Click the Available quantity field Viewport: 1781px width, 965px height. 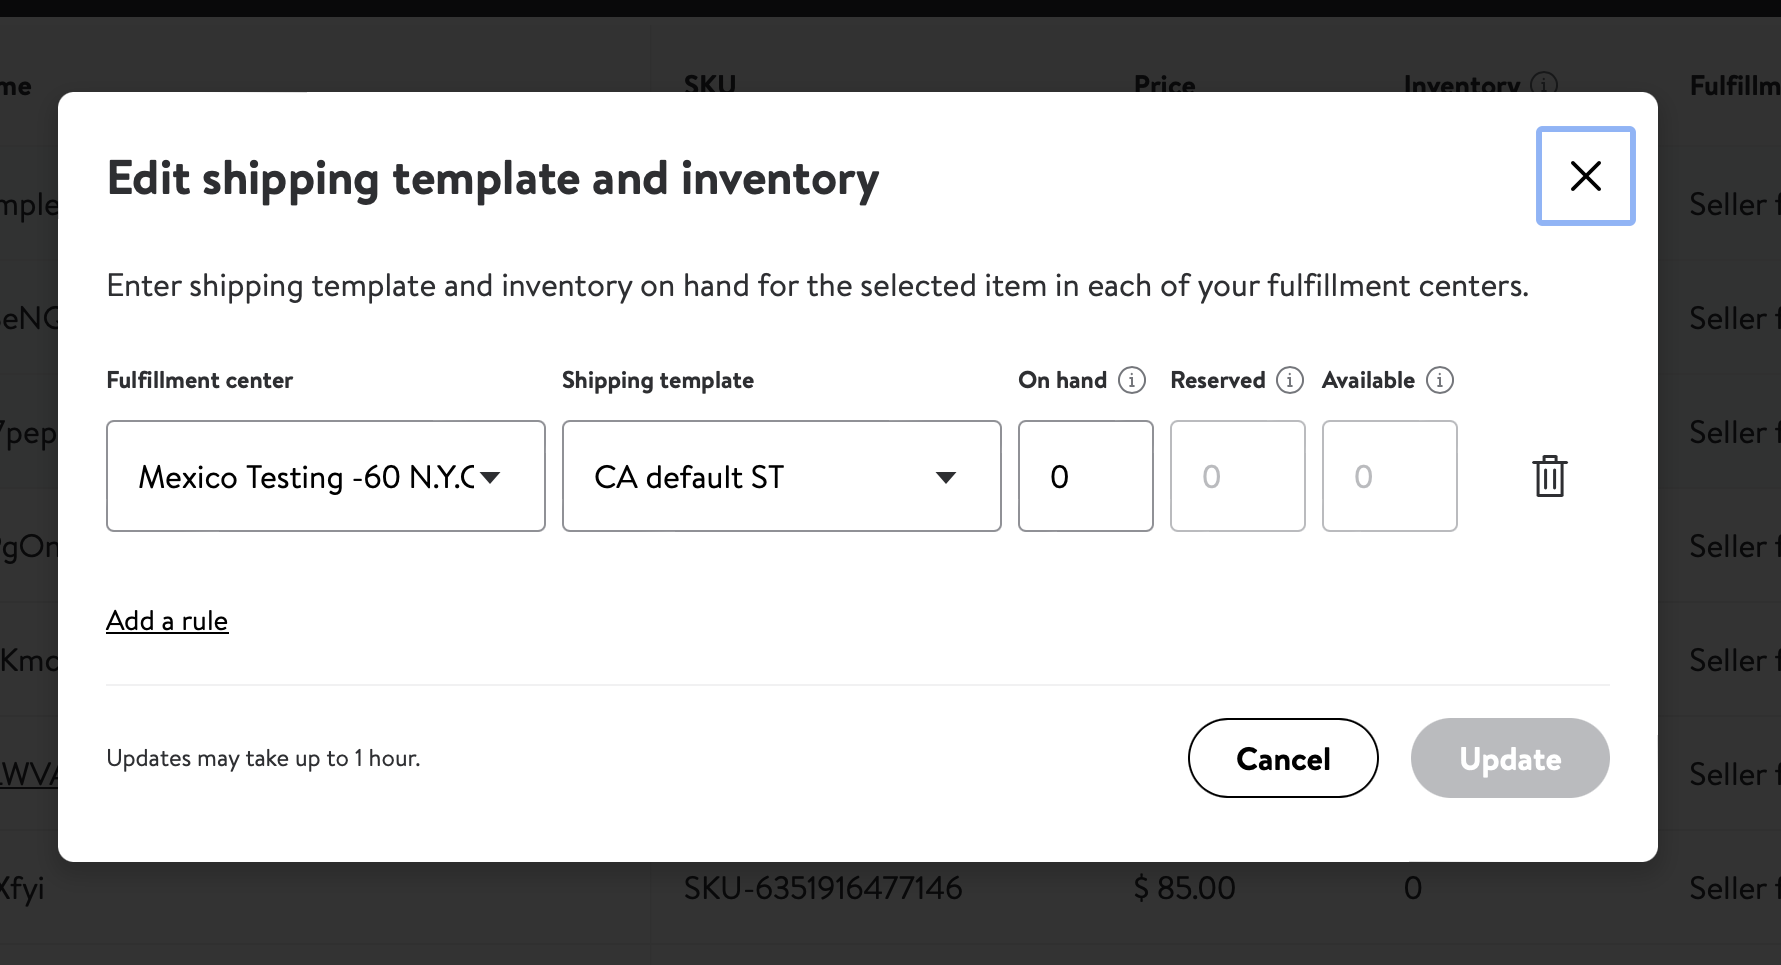(x=1390, y=476)
